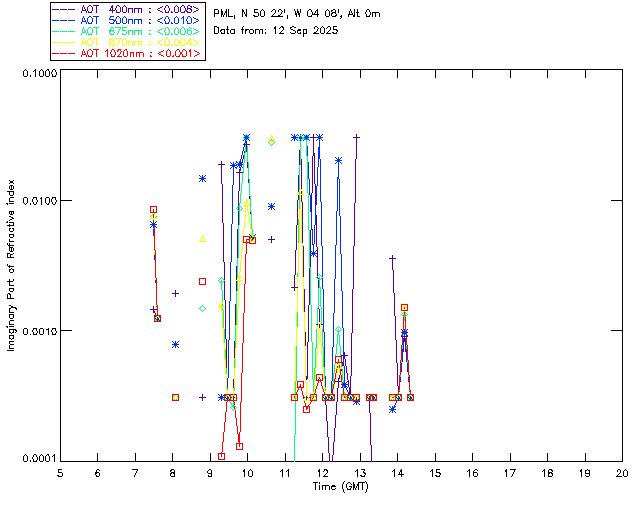Click the 17 tick on time axis

click(509, 472)
